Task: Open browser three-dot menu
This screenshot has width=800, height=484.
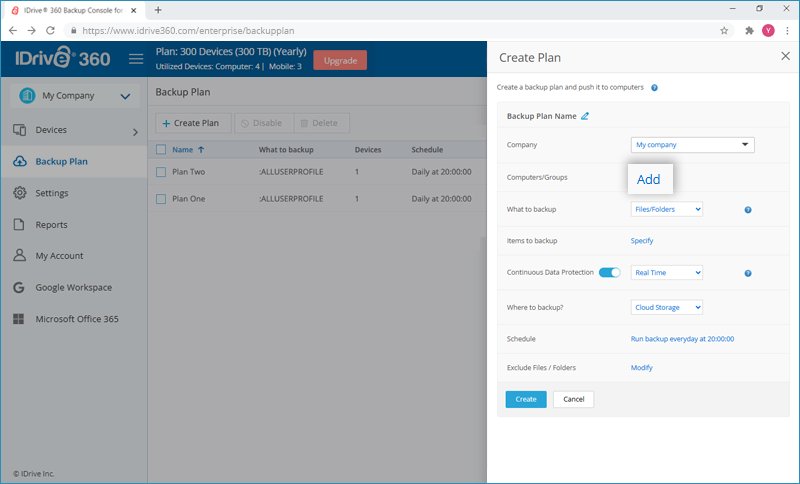Action: pos(787,31)
